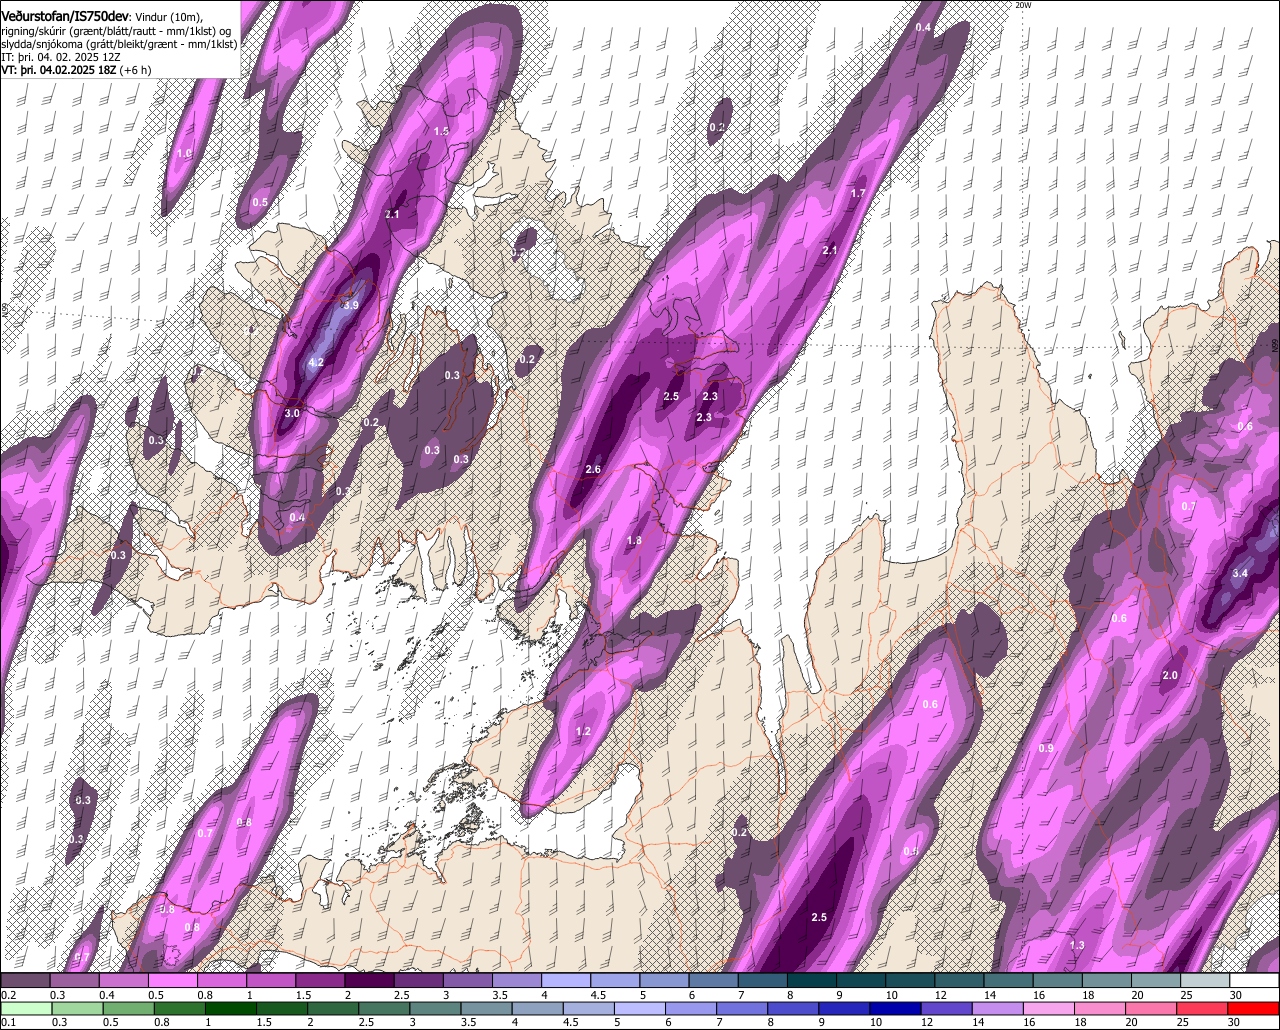This screenshot has width=1280, height=1030.
Task: Click the Veðurstofan/IS750dev title text
Action: pyautogui.click(x=65, y=15)
